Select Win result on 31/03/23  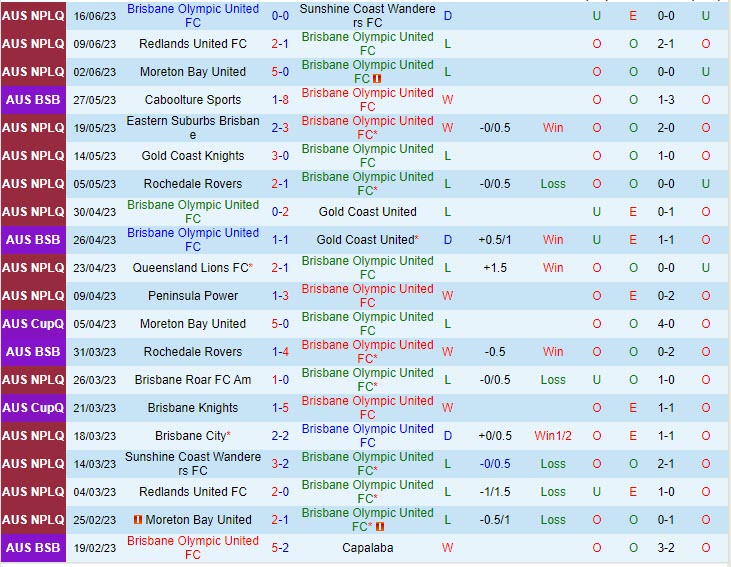point(553,352)
